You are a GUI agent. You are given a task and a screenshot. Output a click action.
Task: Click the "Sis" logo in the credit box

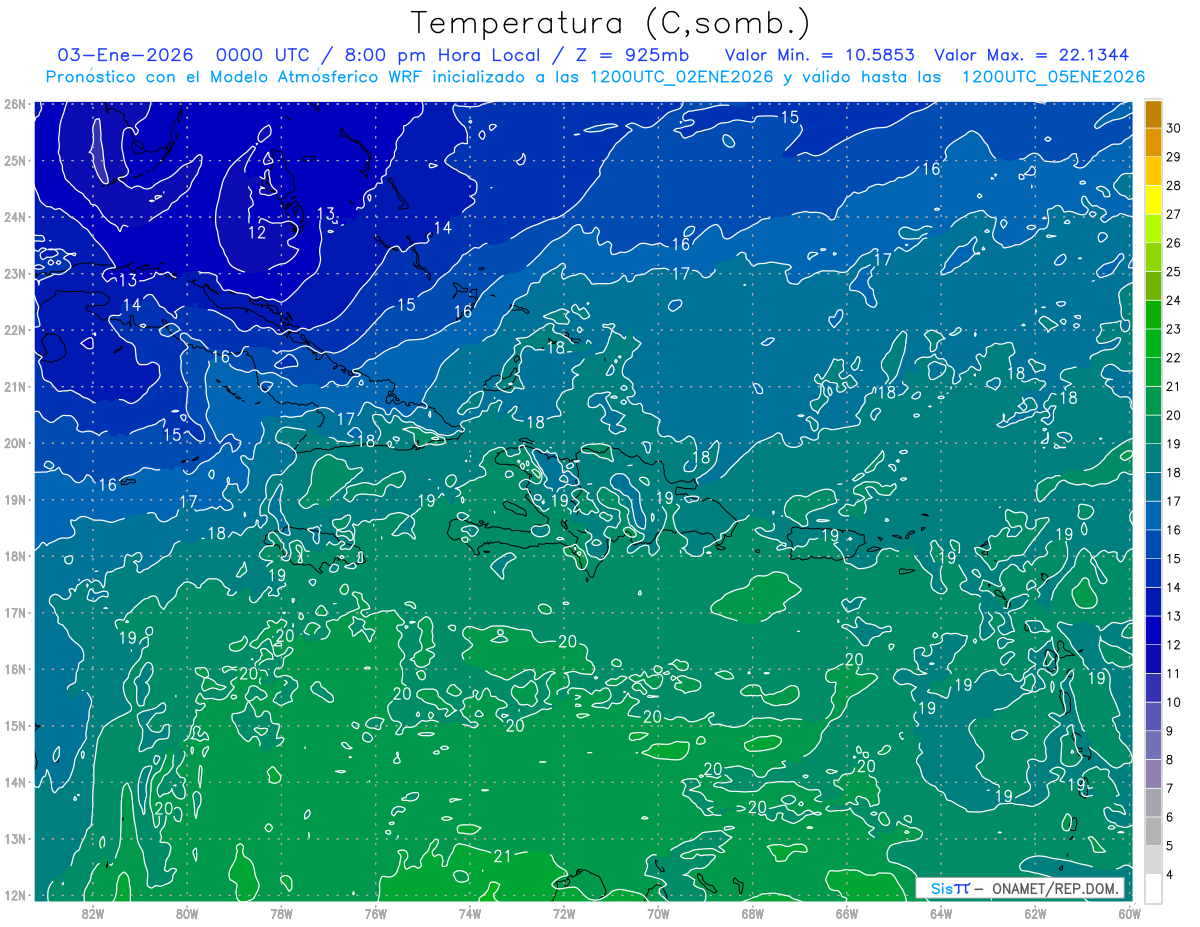point(941,888)
